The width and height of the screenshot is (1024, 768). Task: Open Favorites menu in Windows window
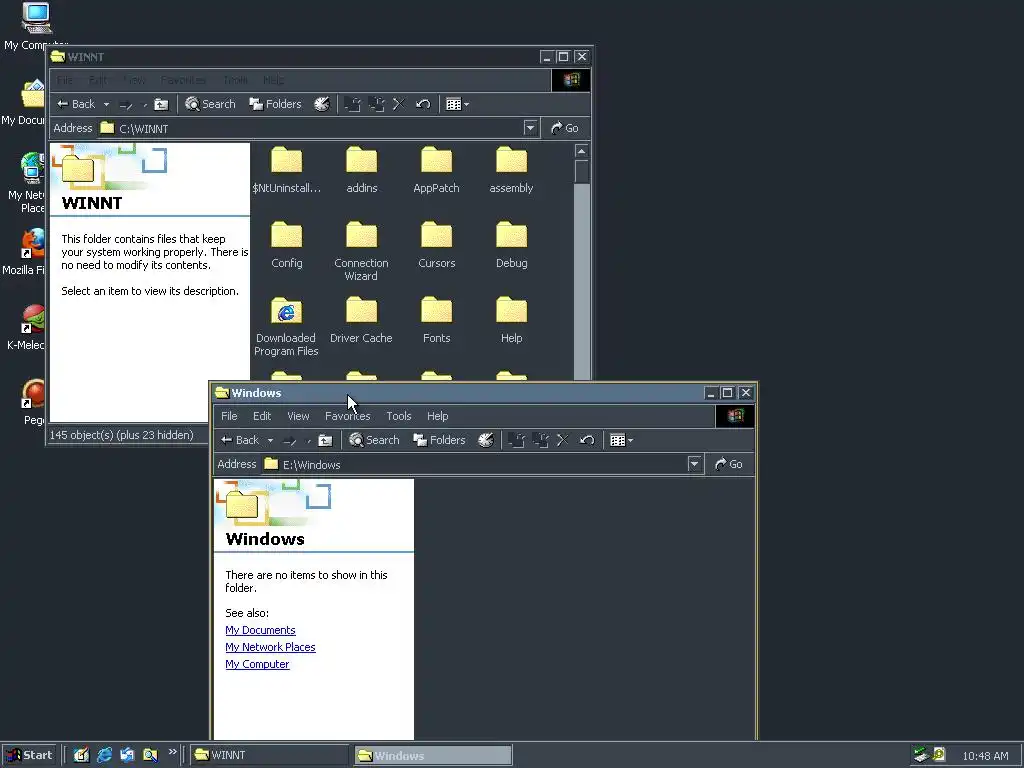(347, 416)
